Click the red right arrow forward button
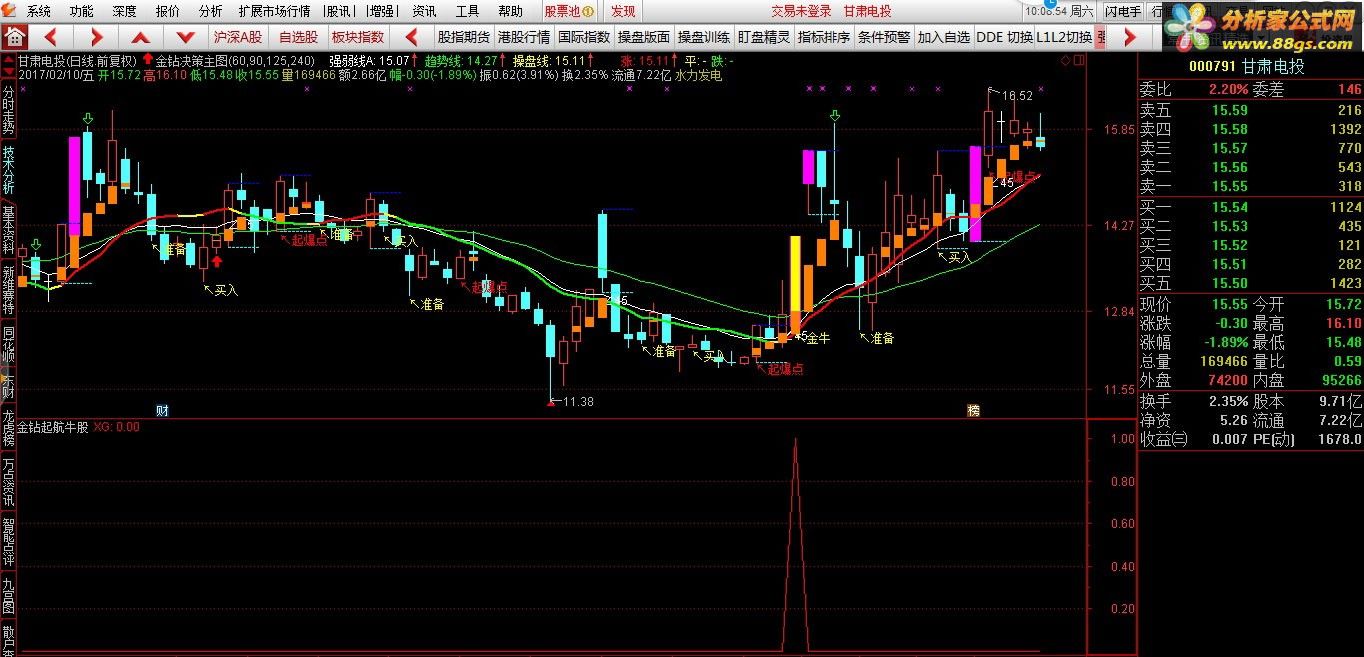1364x657 pixels. [x=97, y=37]
